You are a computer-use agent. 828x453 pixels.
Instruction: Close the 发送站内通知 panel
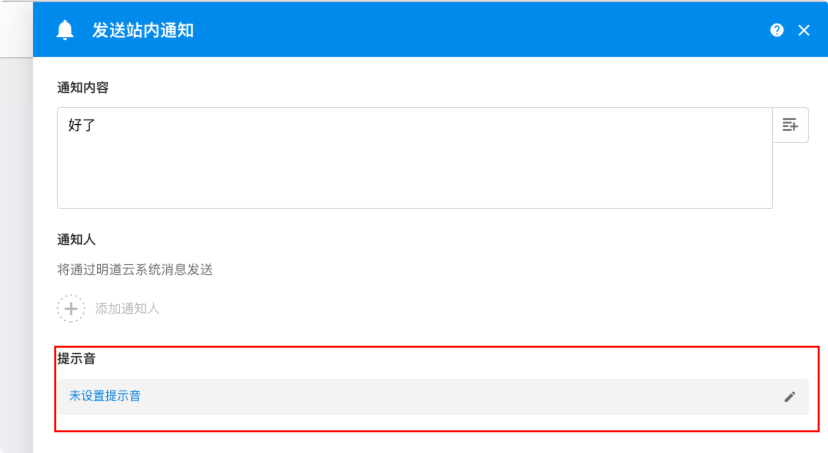click(804, 30)
